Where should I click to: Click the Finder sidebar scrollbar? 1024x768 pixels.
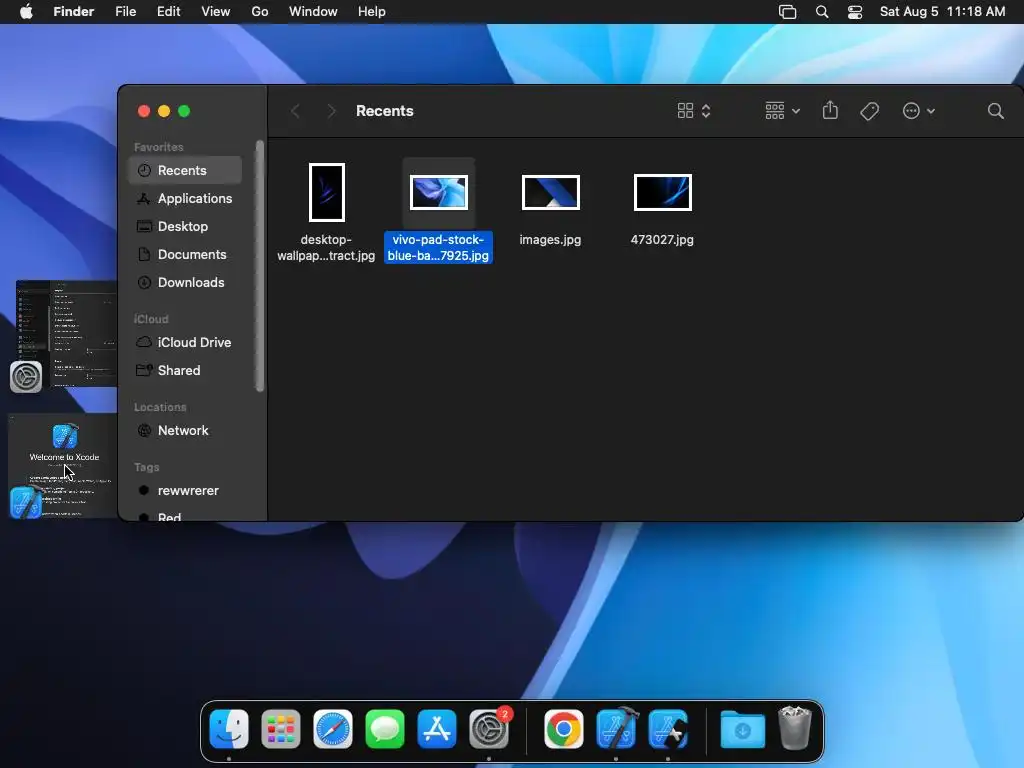(260, 266)
